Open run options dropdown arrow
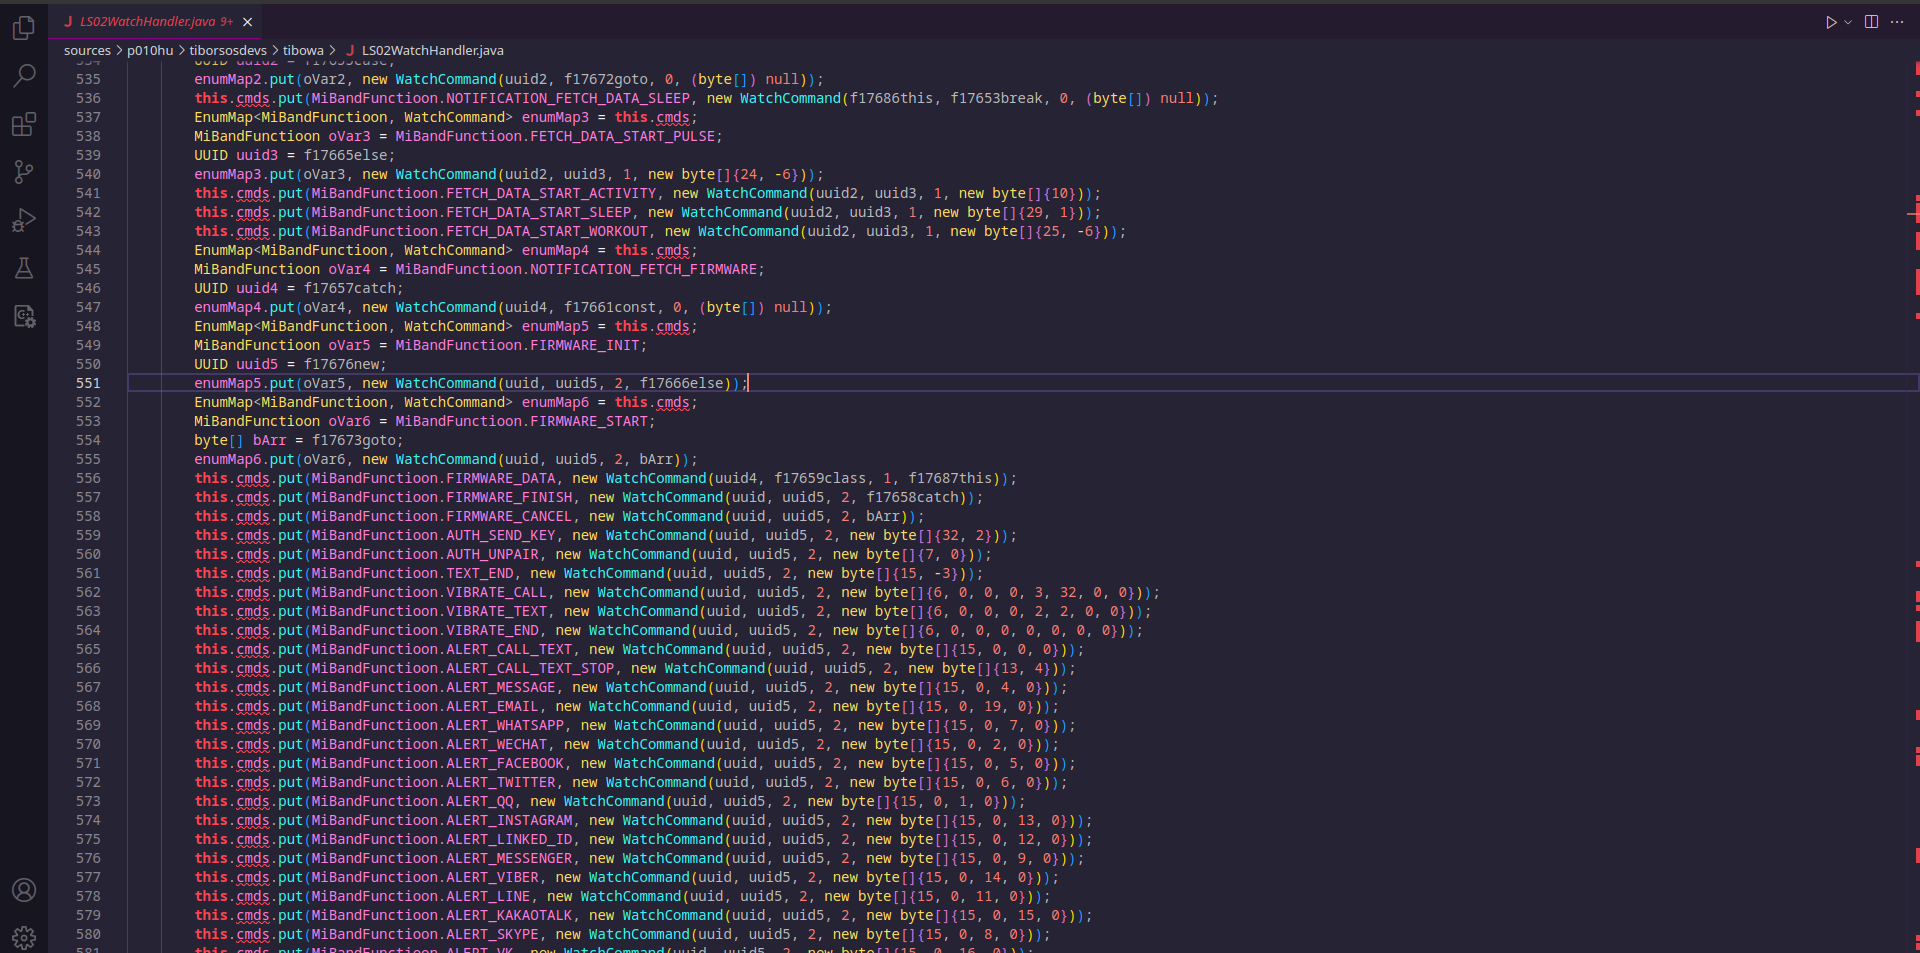The height and width of the screenshot is (953, 1920). click(1848, 22)
